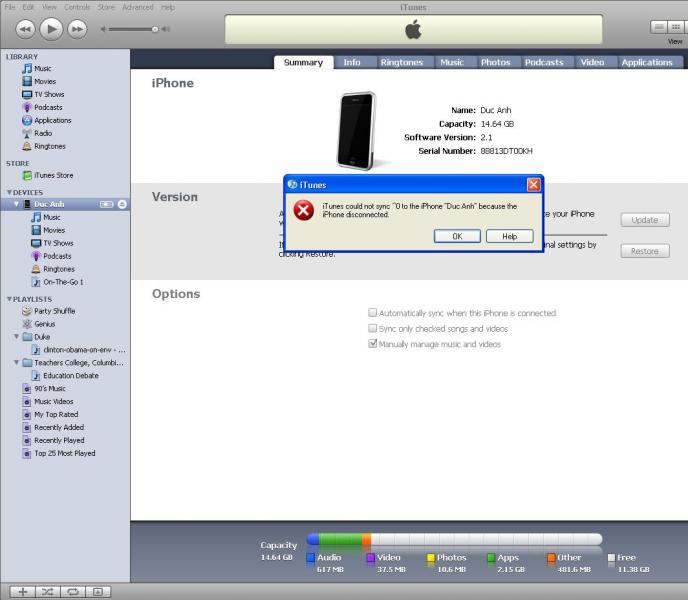Click Help in the error dialog
688x600 pixels.
509,236
